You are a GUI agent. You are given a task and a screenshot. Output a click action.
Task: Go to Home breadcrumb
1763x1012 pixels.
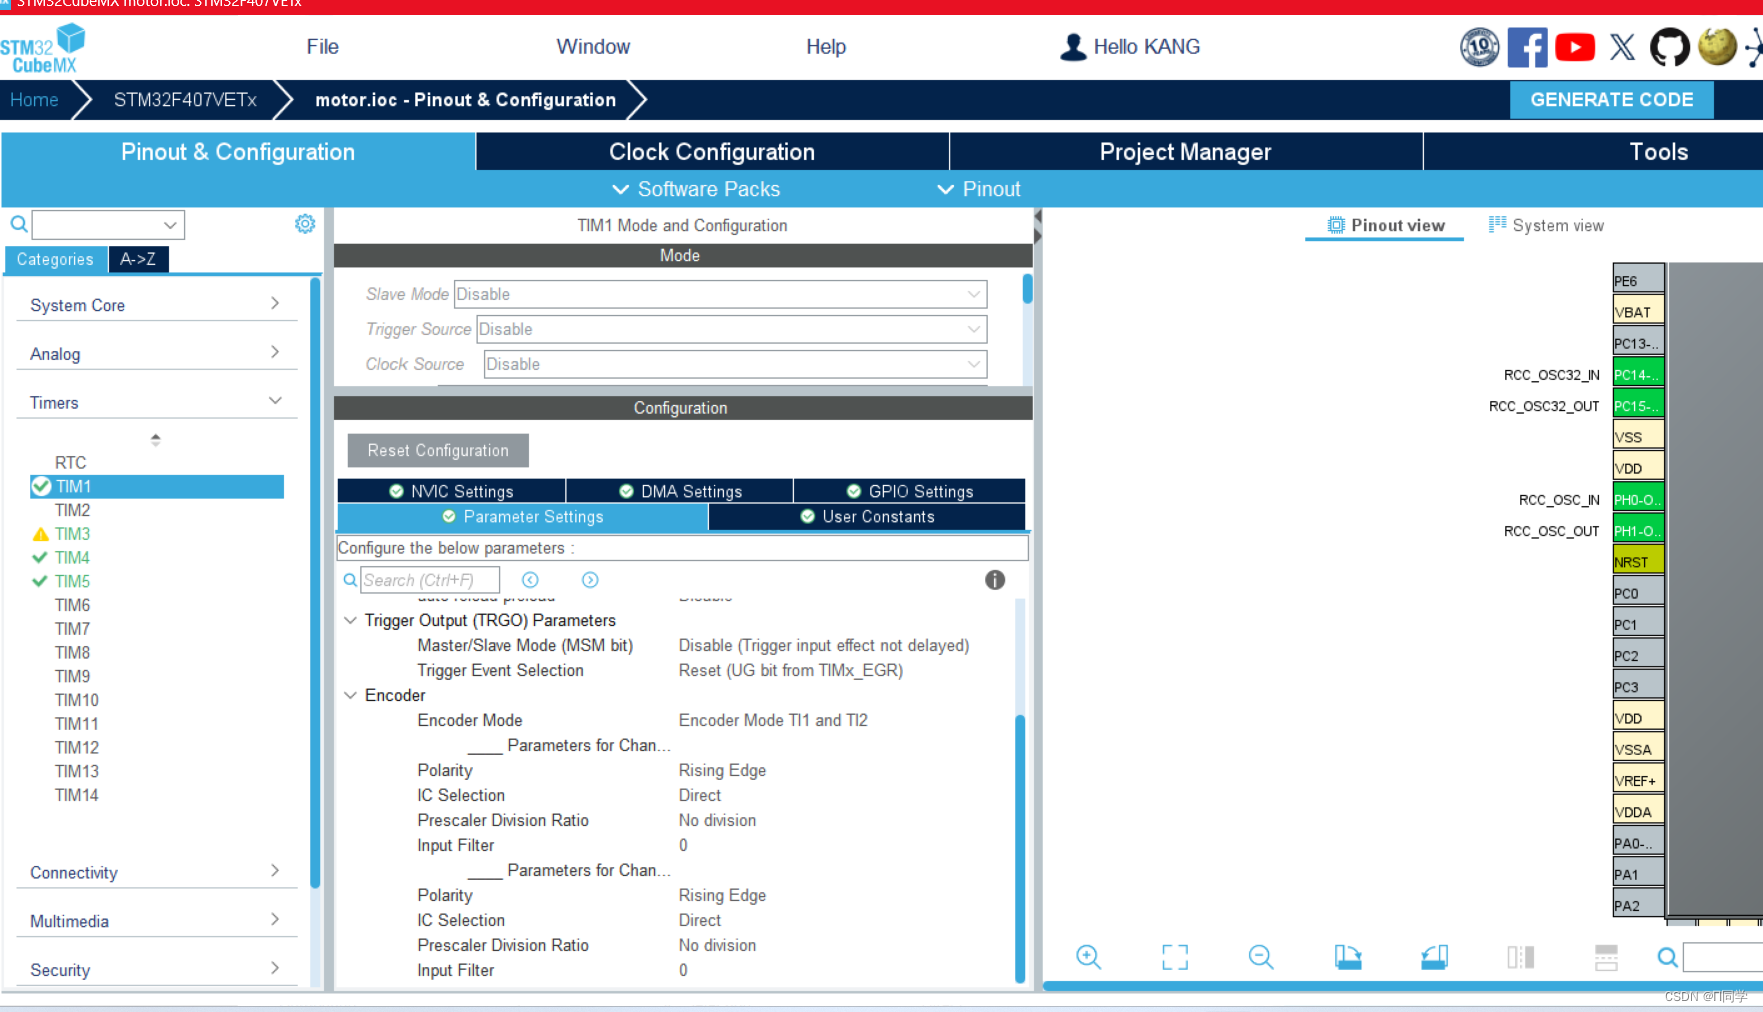pos(34,100)
